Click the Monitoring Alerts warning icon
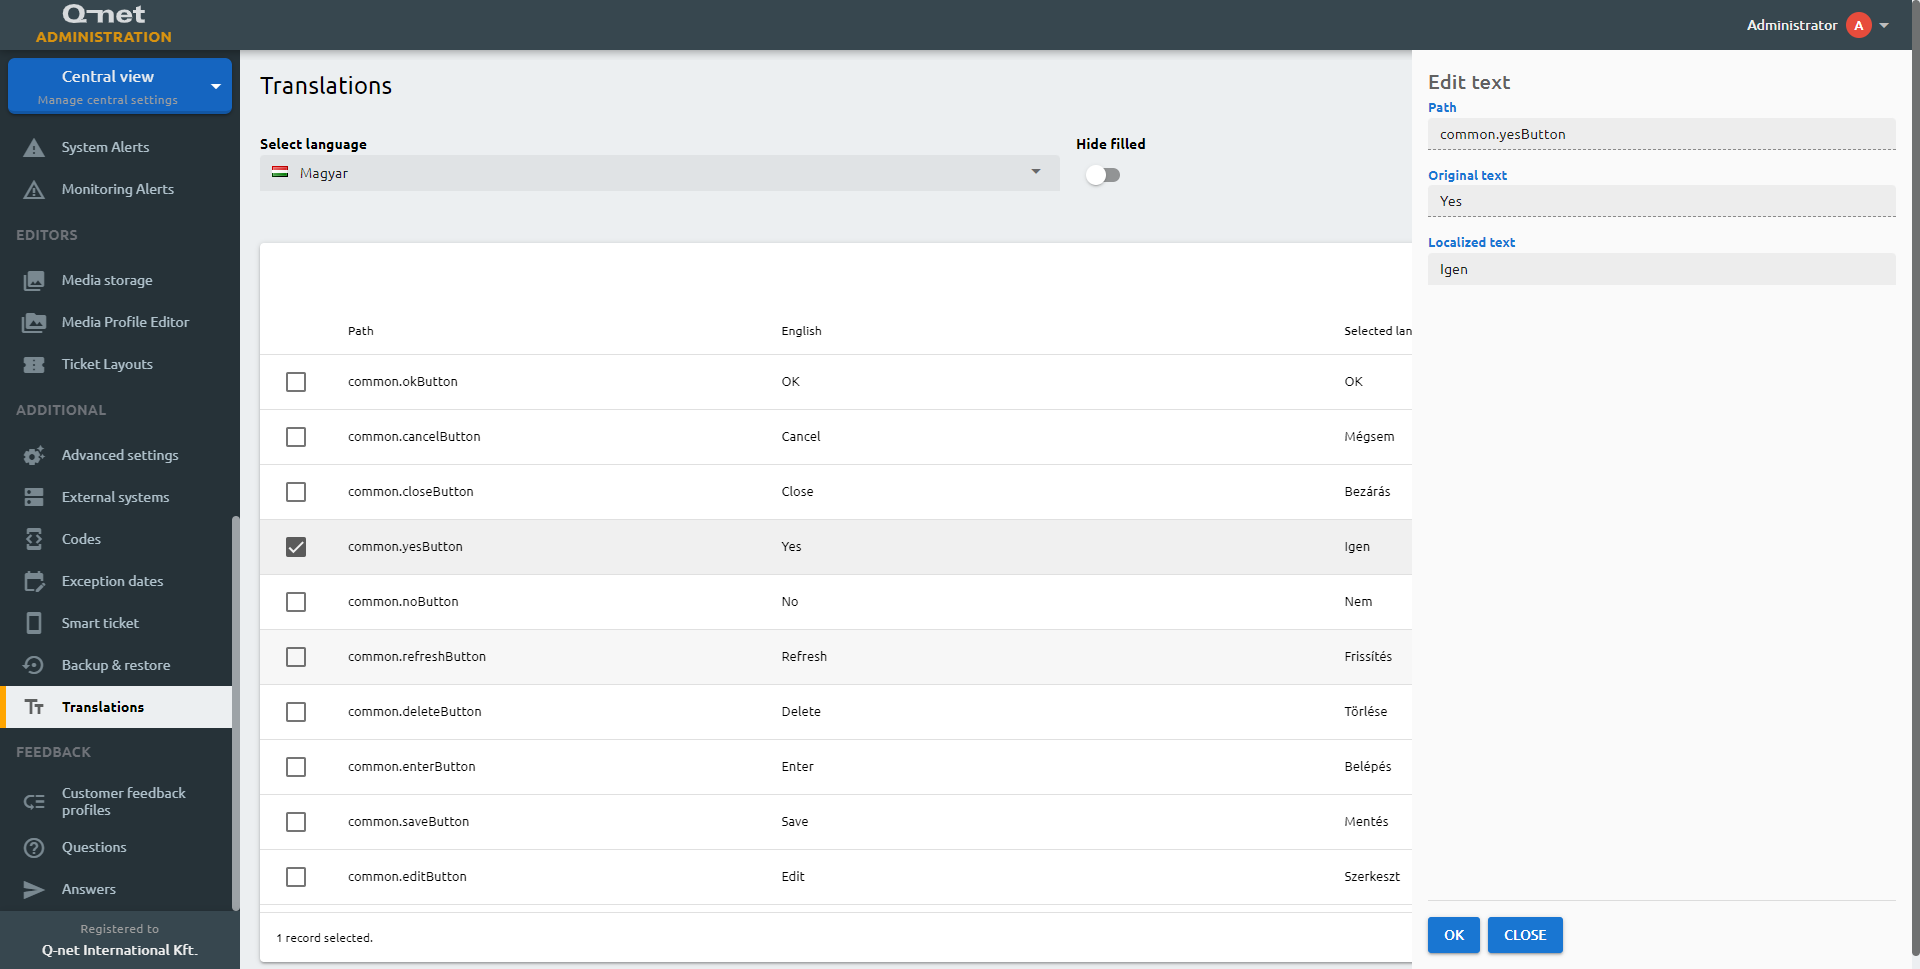 coord(34,190)
